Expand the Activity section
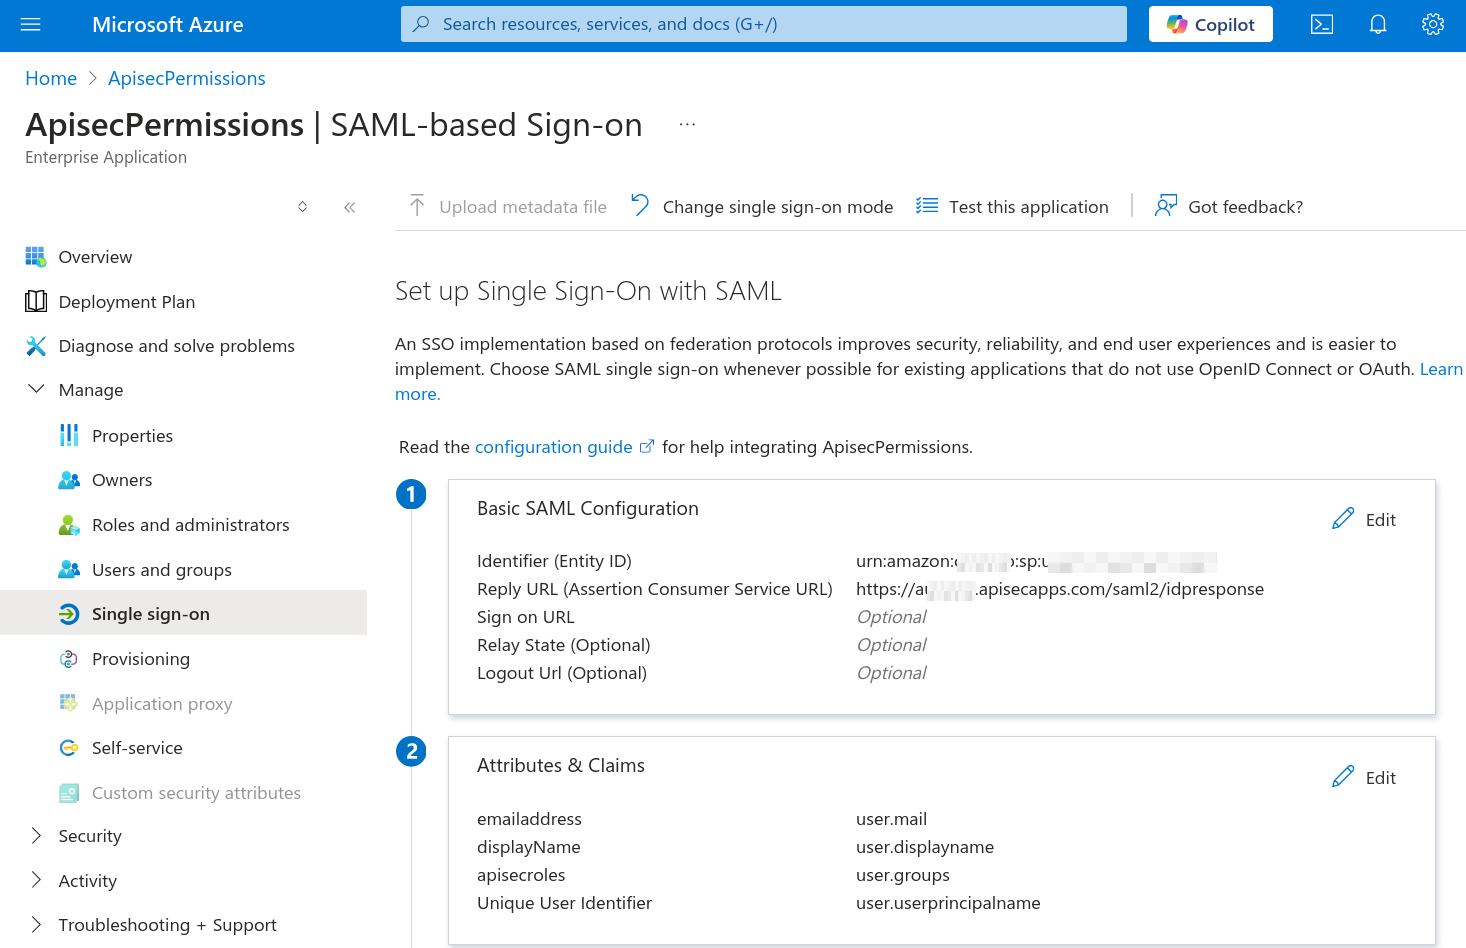This screenshot has height=948, width=1466. tap(36, 880)
